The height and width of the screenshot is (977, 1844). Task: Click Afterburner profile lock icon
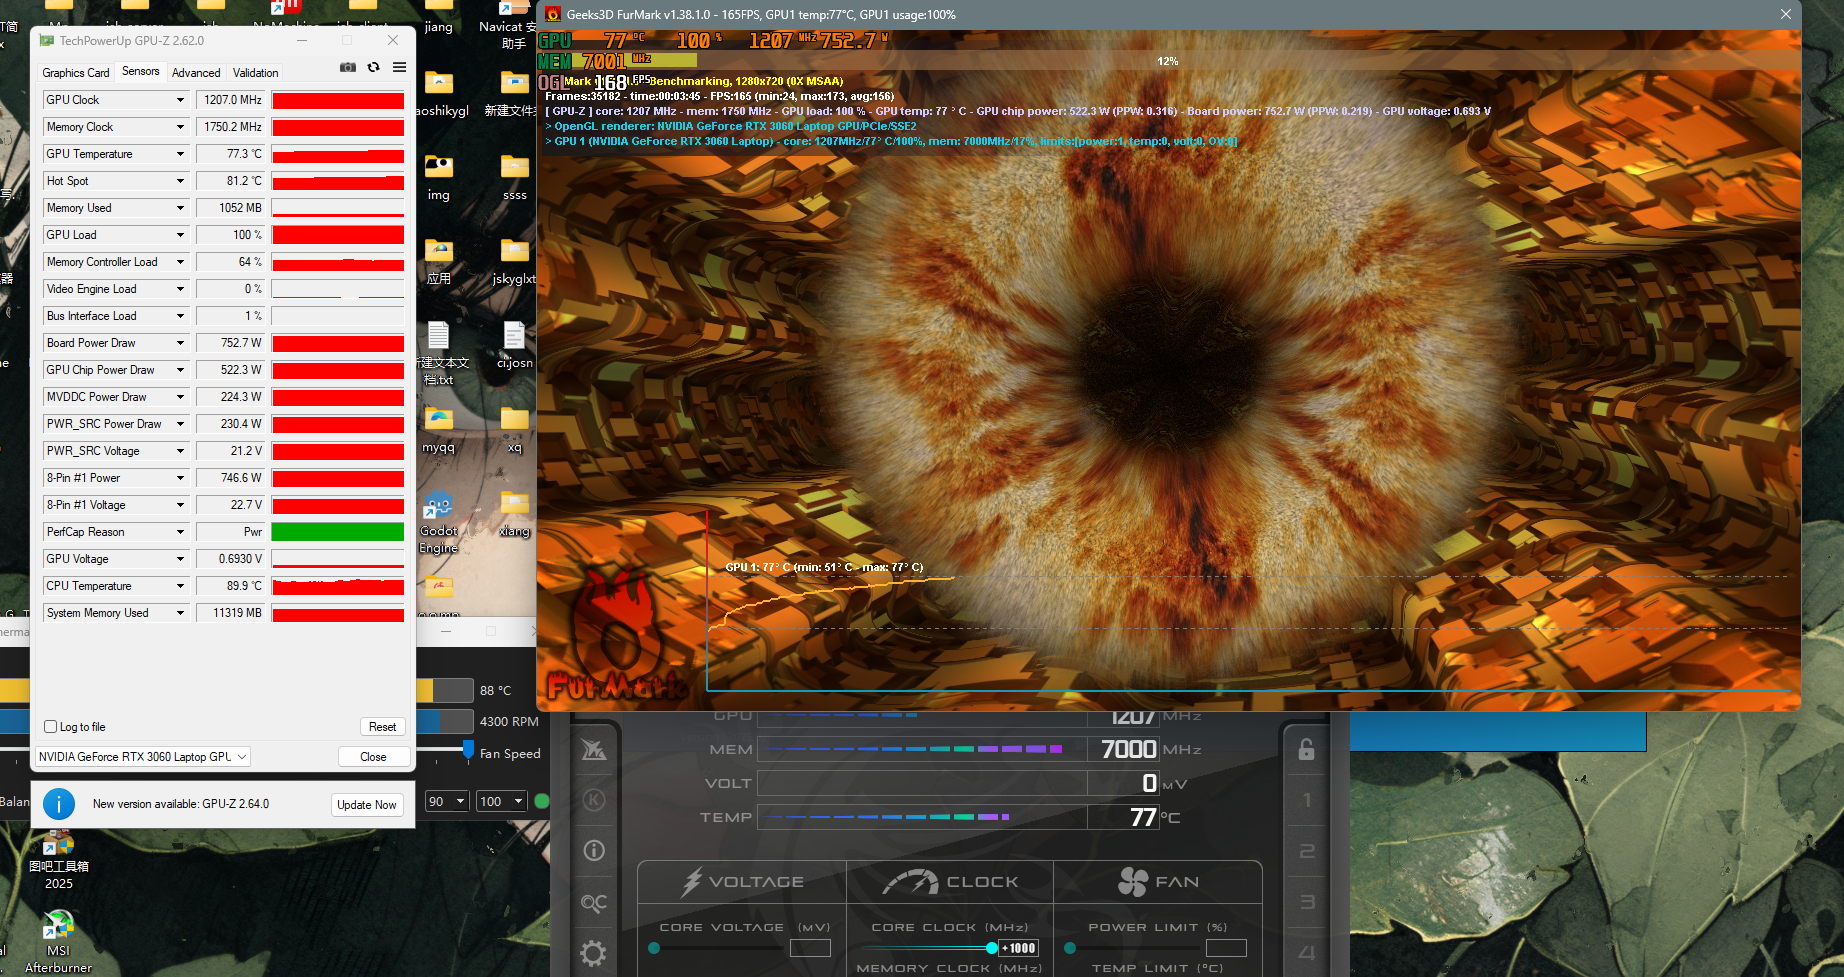(x=1306, y=749)
